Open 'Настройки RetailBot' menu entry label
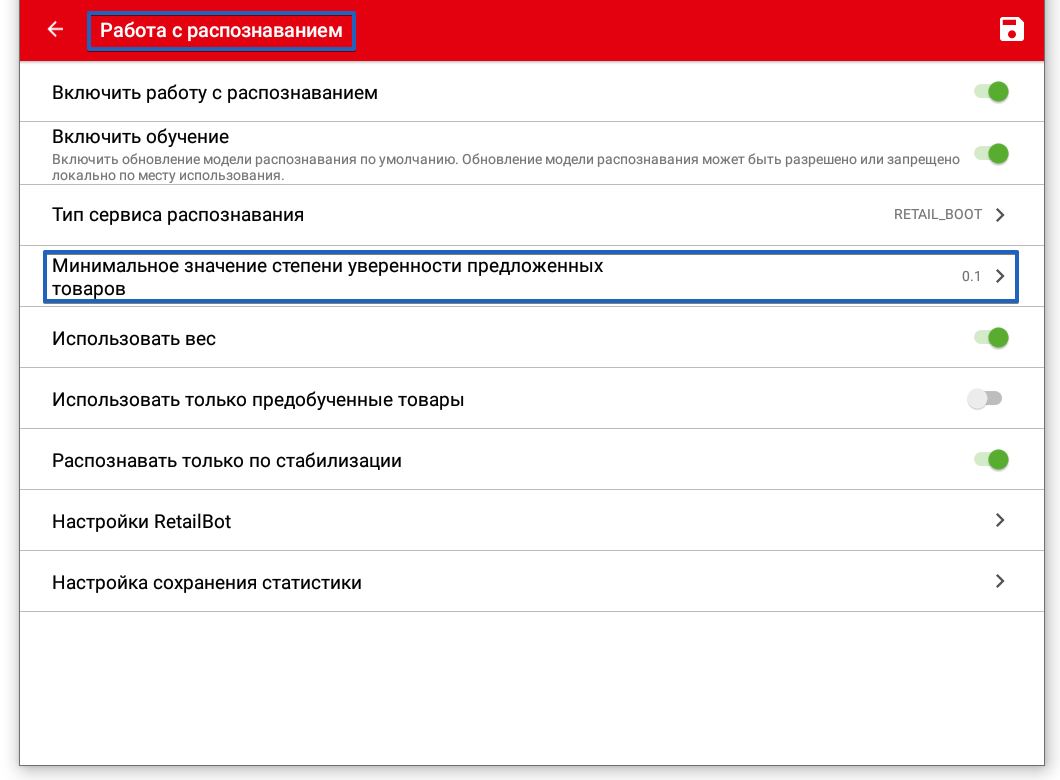Image resolution: width=1060 pixels, height=780 pixels. [x=141, y=522]
